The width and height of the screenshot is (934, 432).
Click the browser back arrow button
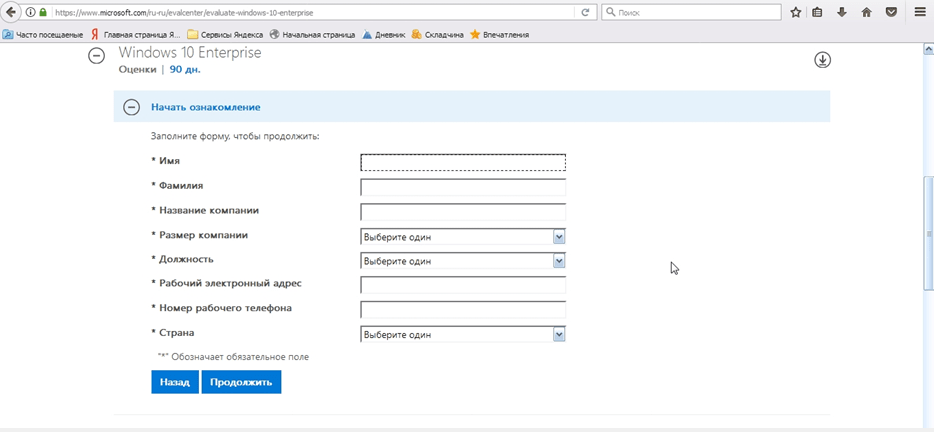click(x=11, y=12)
